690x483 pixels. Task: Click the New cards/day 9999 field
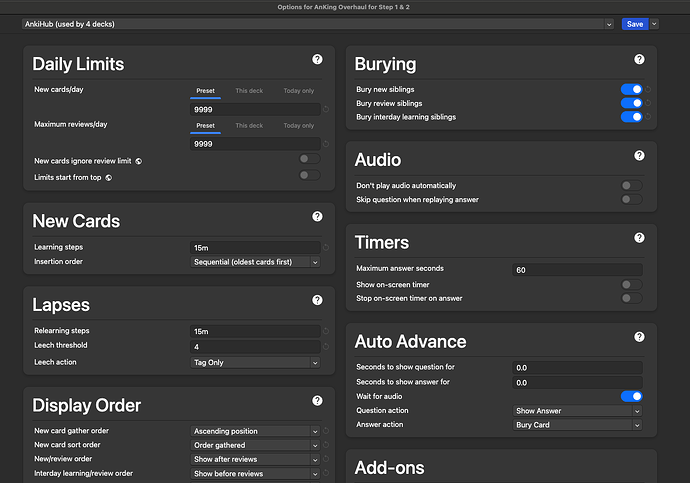coord(255,110)
